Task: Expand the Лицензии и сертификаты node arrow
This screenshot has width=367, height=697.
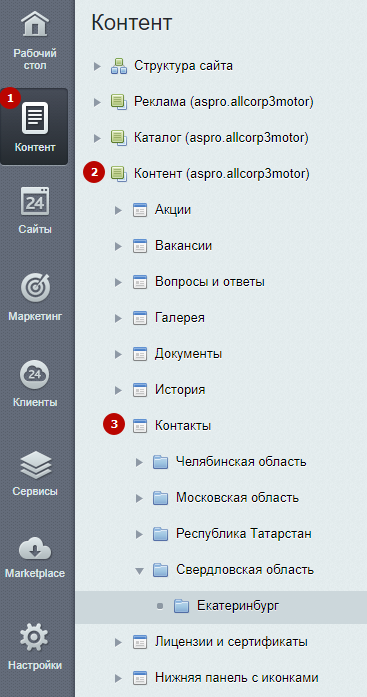Action: click(118, 642)
